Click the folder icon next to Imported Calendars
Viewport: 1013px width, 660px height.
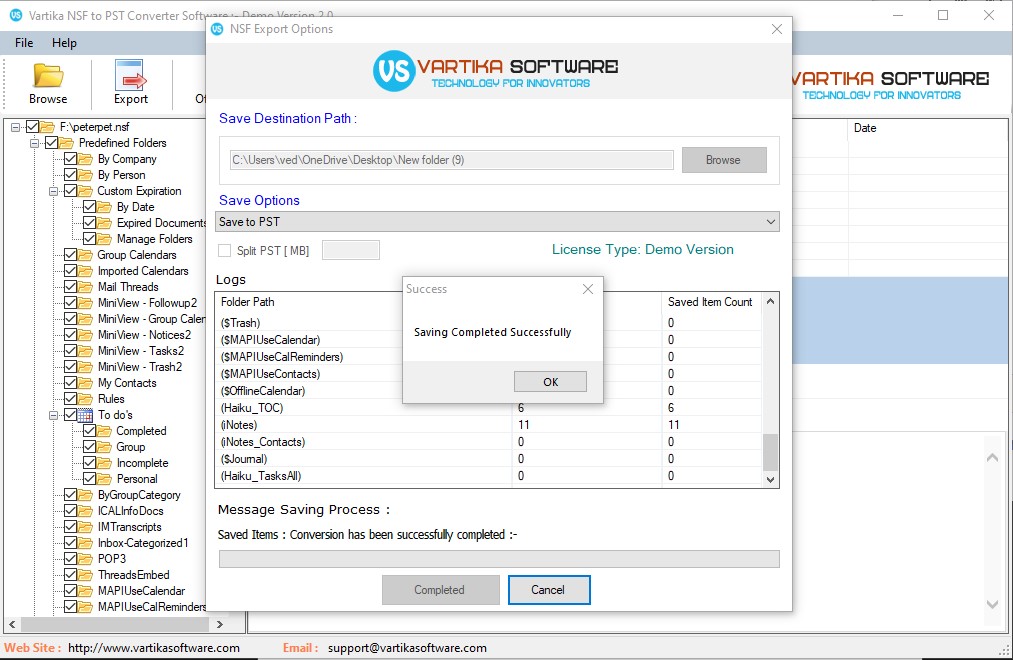tap(85, 271)
